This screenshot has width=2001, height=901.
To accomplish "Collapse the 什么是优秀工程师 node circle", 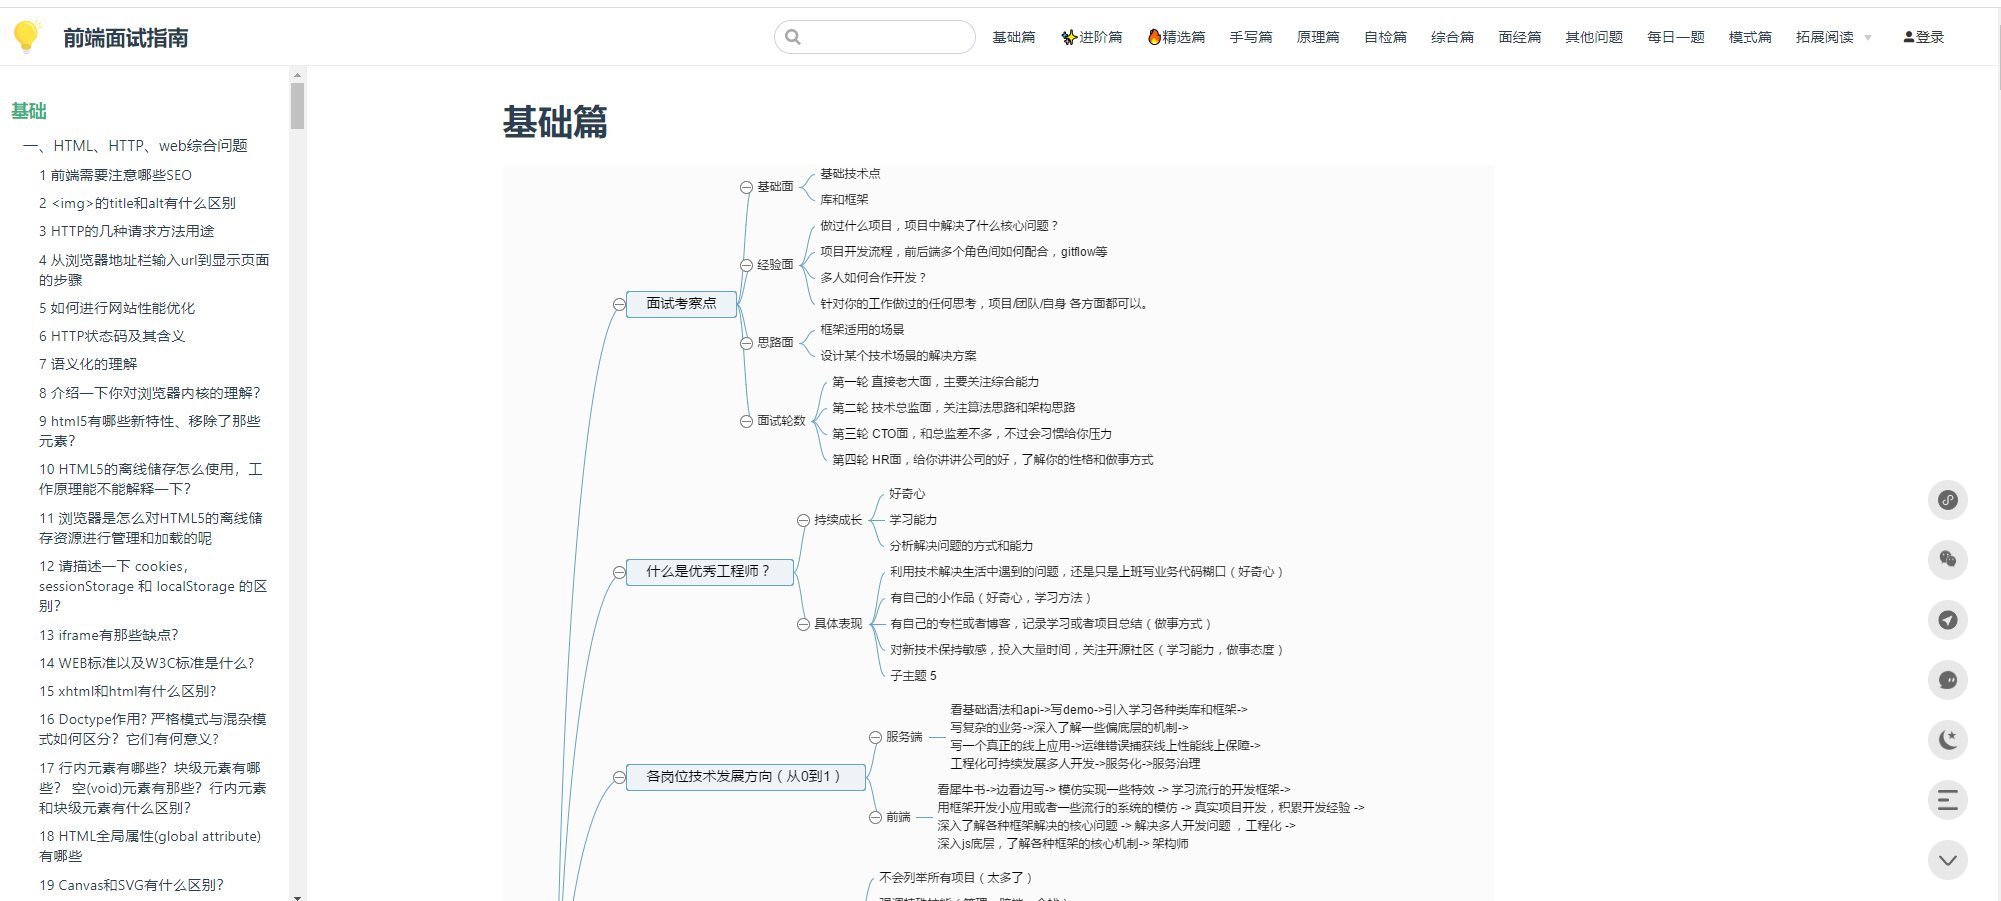I will point(620,572).
